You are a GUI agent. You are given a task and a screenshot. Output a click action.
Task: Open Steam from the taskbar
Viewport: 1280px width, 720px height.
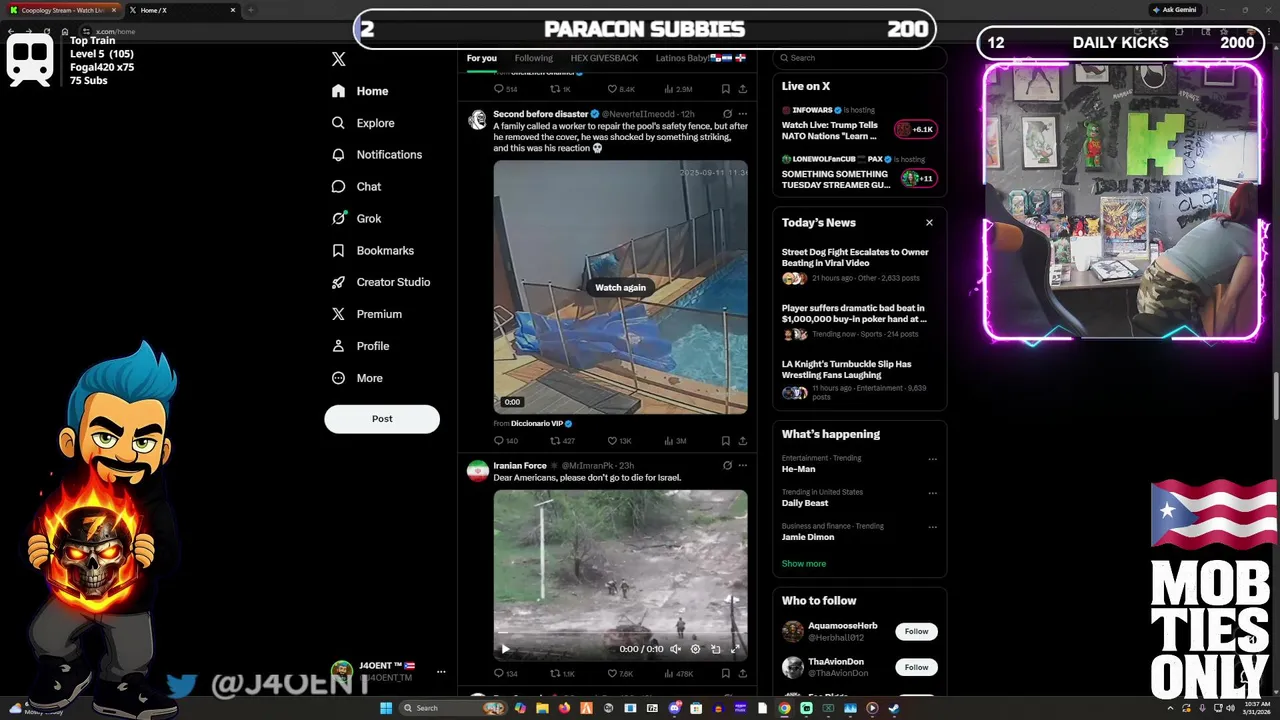[894, 708]
